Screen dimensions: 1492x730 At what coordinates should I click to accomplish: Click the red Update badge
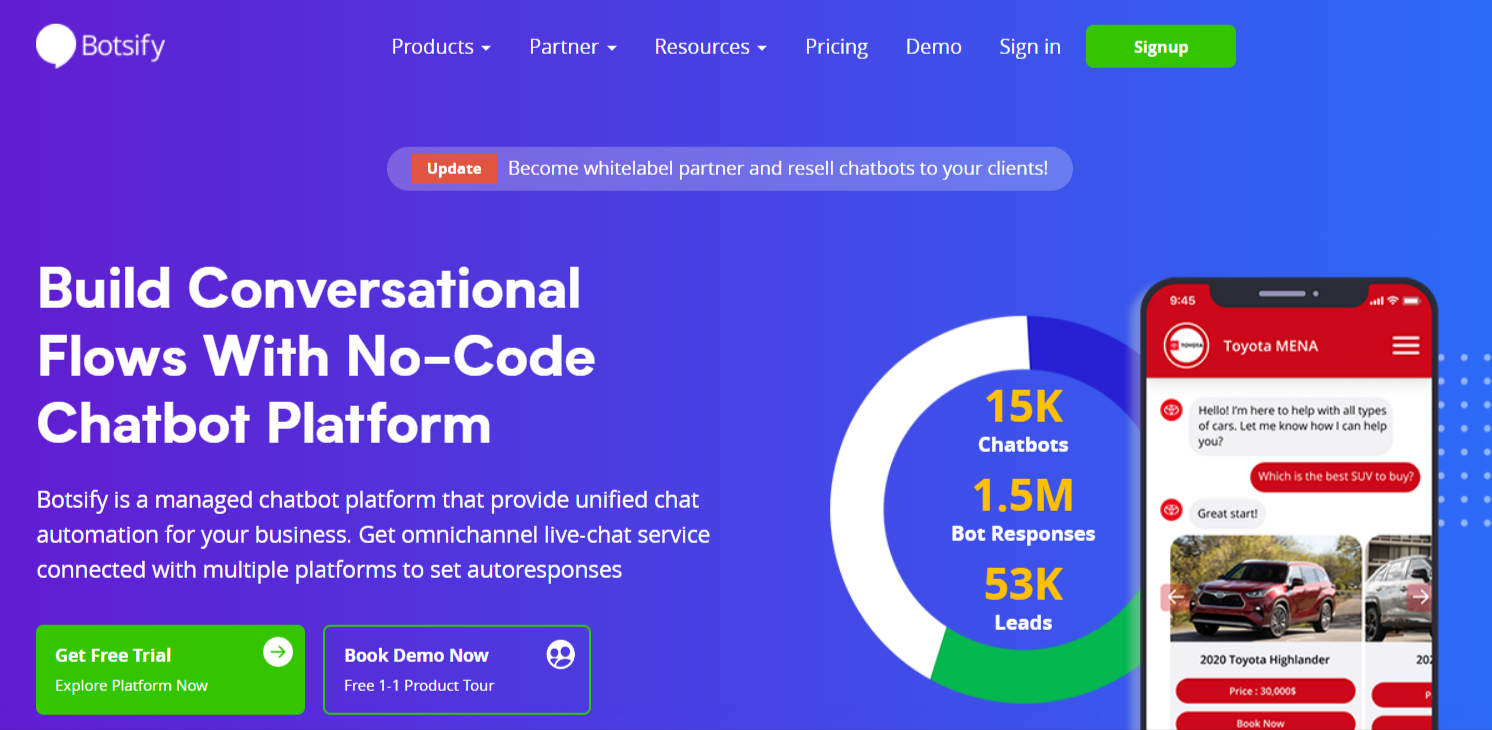(x=454, y=169)
